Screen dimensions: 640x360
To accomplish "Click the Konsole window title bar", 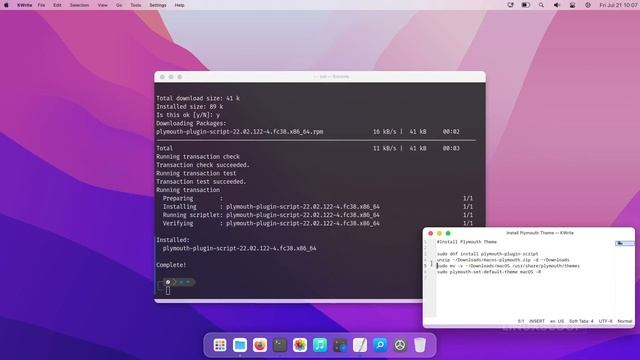I will pyautogui.click(x=320, y=77).
